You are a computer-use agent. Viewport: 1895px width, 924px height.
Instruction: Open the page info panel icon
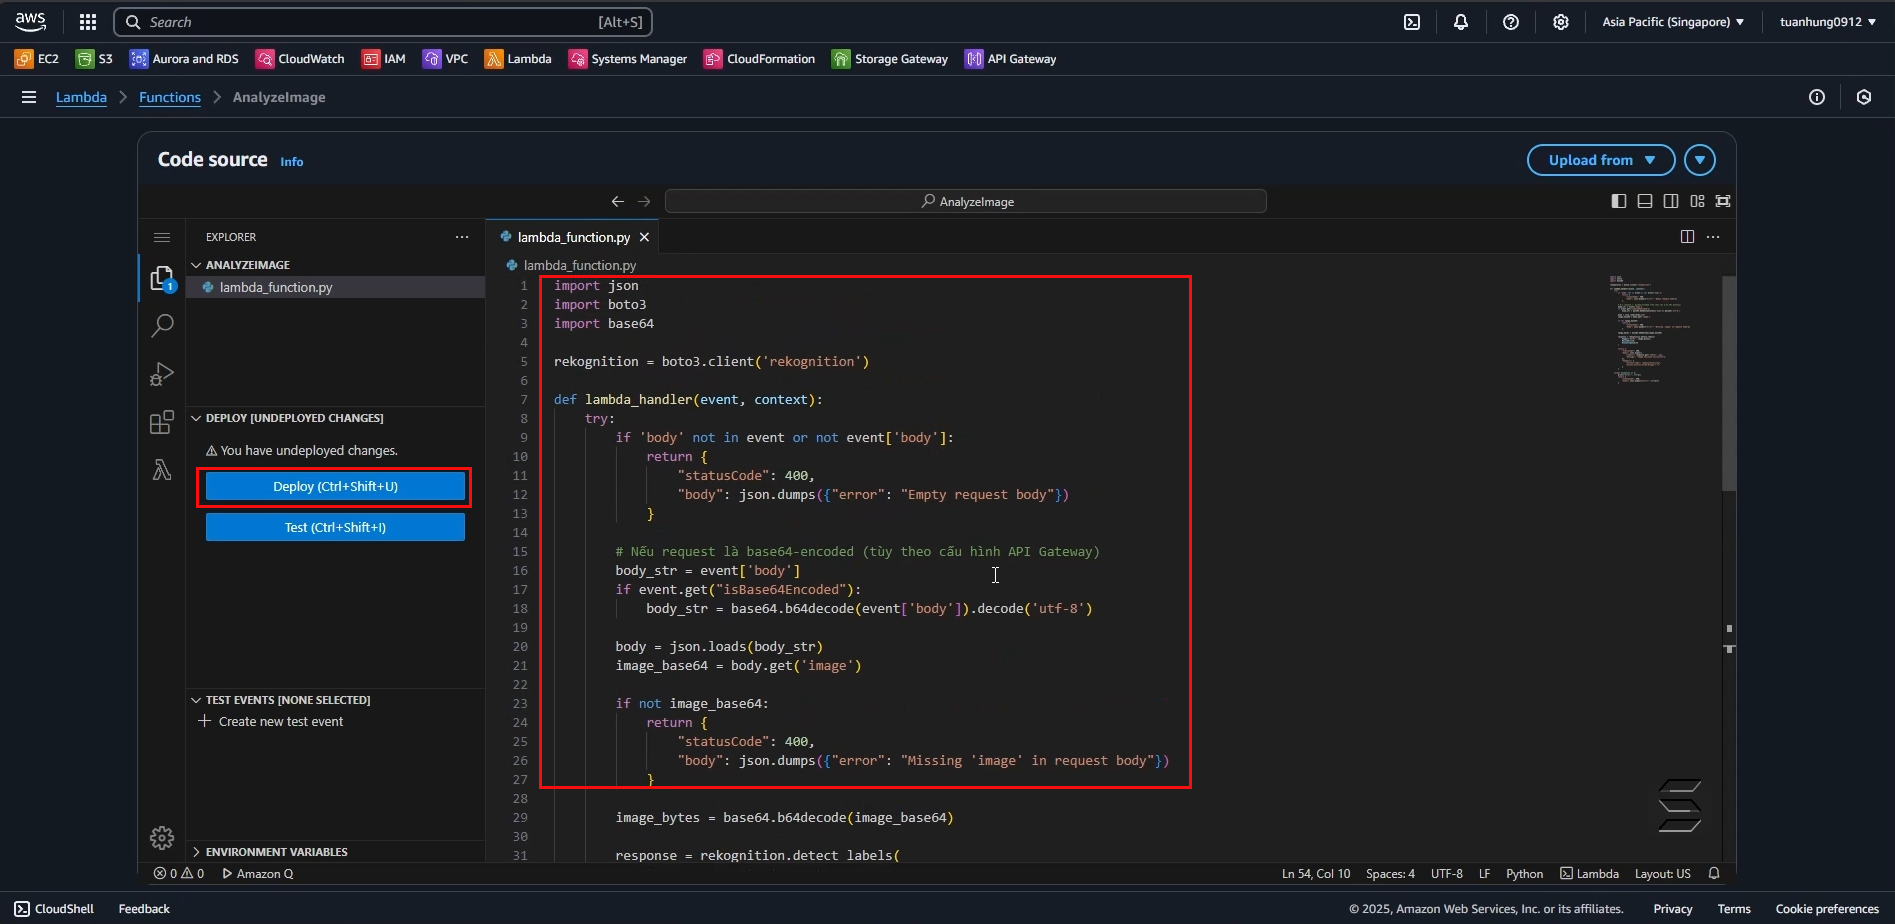coord(1817,97)
